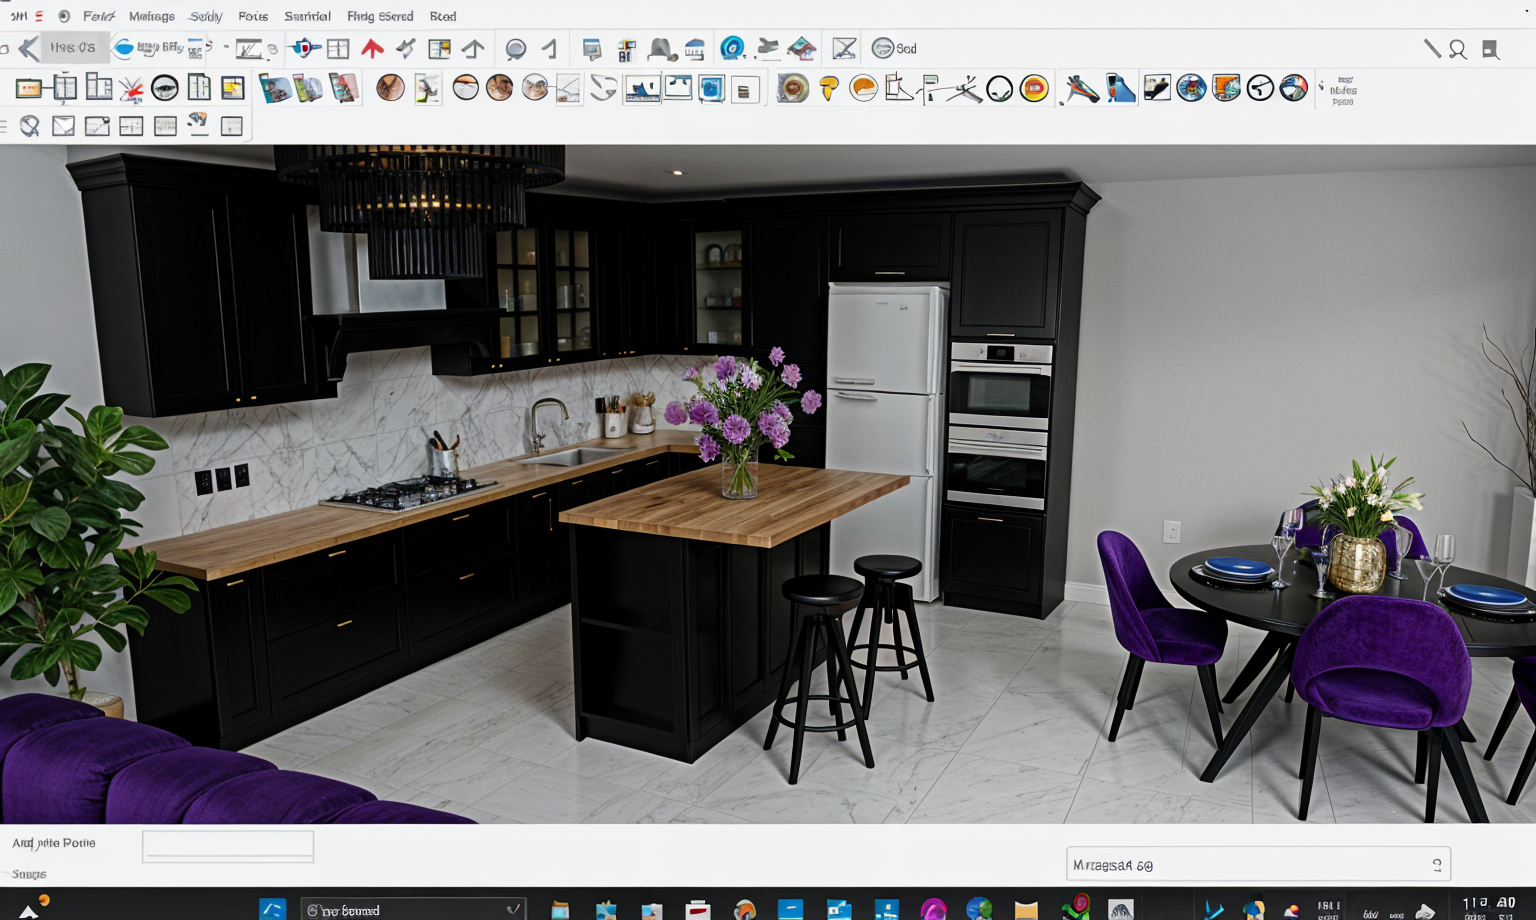This screenshot has height=920, width=1536.
Task: Open the Santrial menu
Action: tap(307, 16)
